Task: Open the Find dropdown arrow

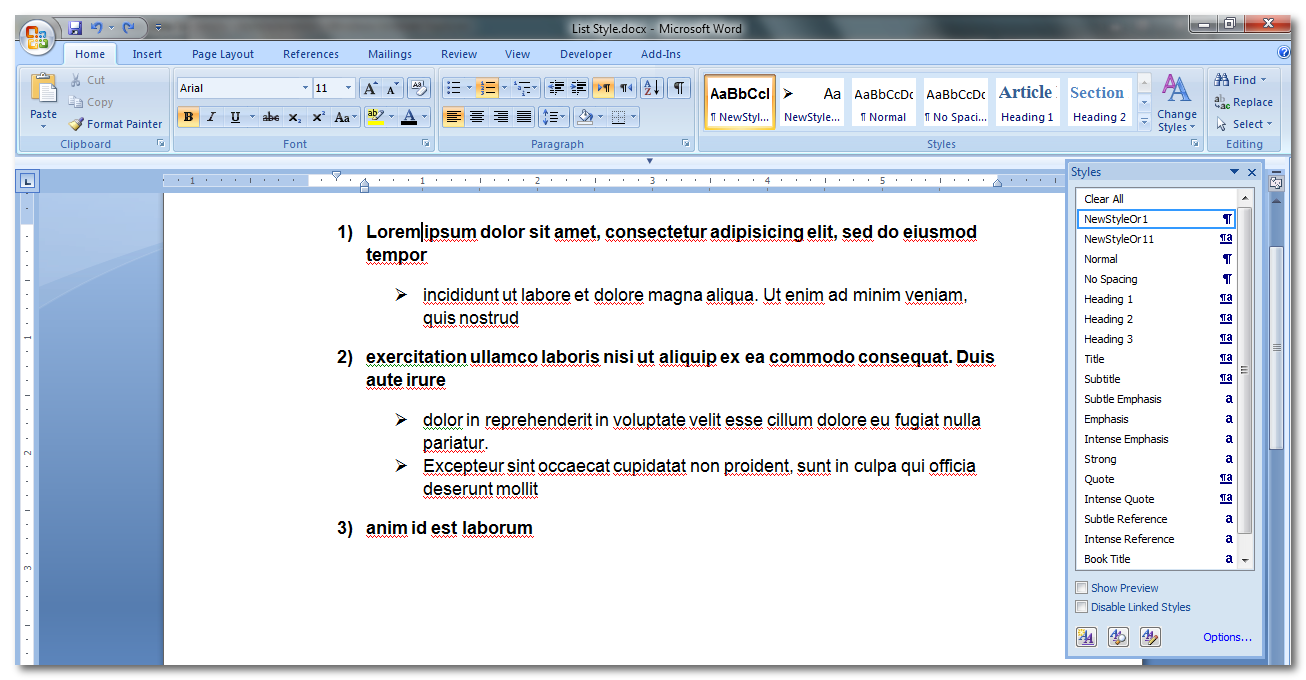Action: click(1263, 80)
